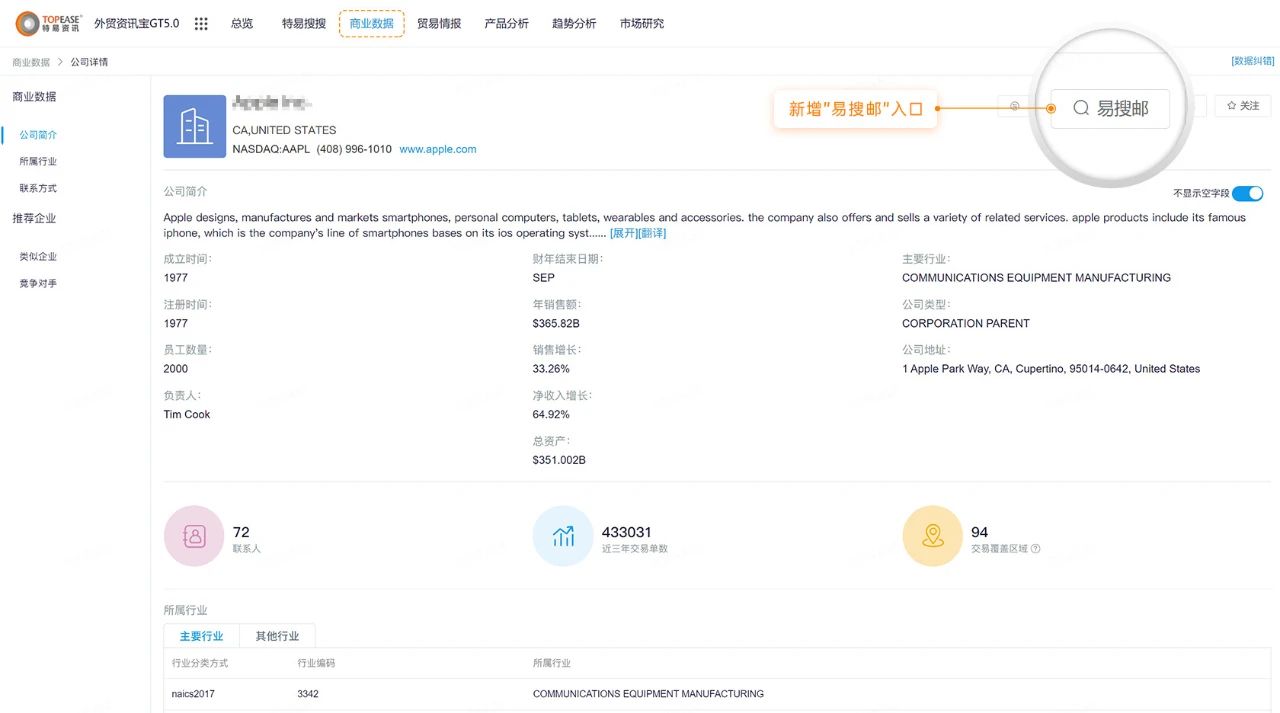Click the 数据纠错 link

(x=1252, y=61)
